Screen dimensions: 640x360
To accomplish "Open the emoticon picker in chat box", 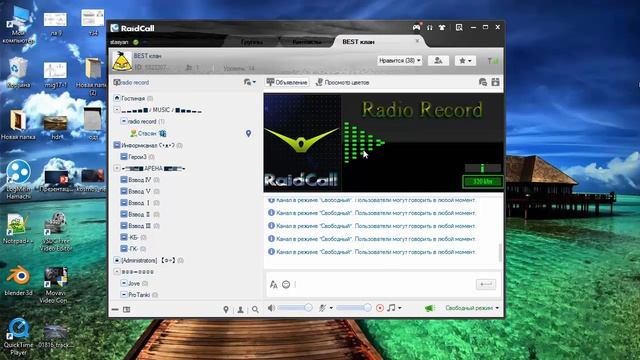I will tap(286, 284).
